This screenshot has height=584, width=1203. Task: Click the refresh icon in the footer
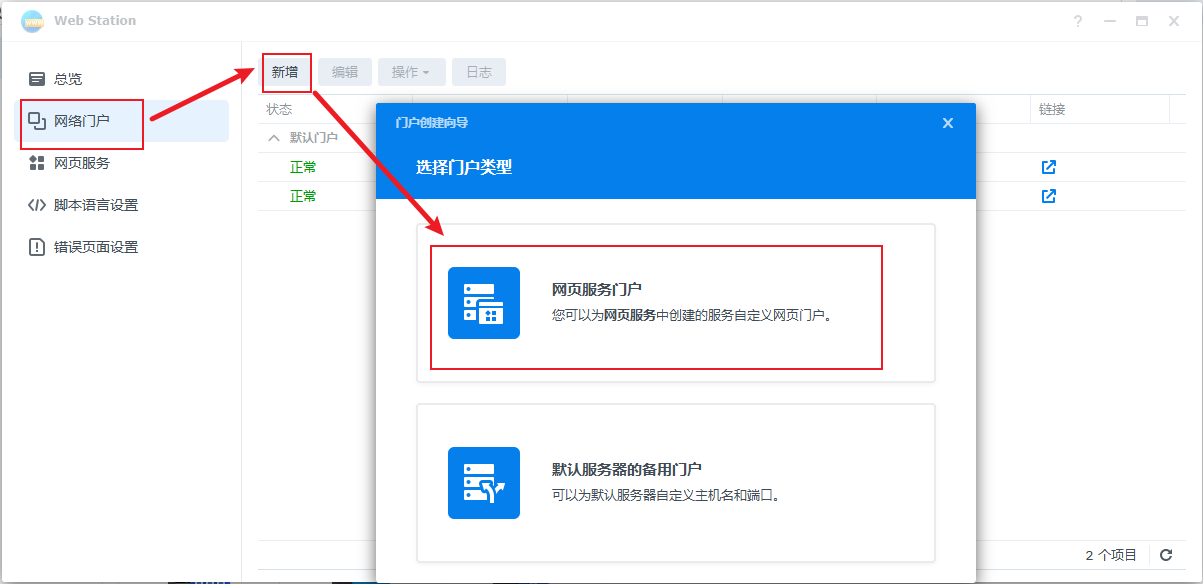point(1166,555)
